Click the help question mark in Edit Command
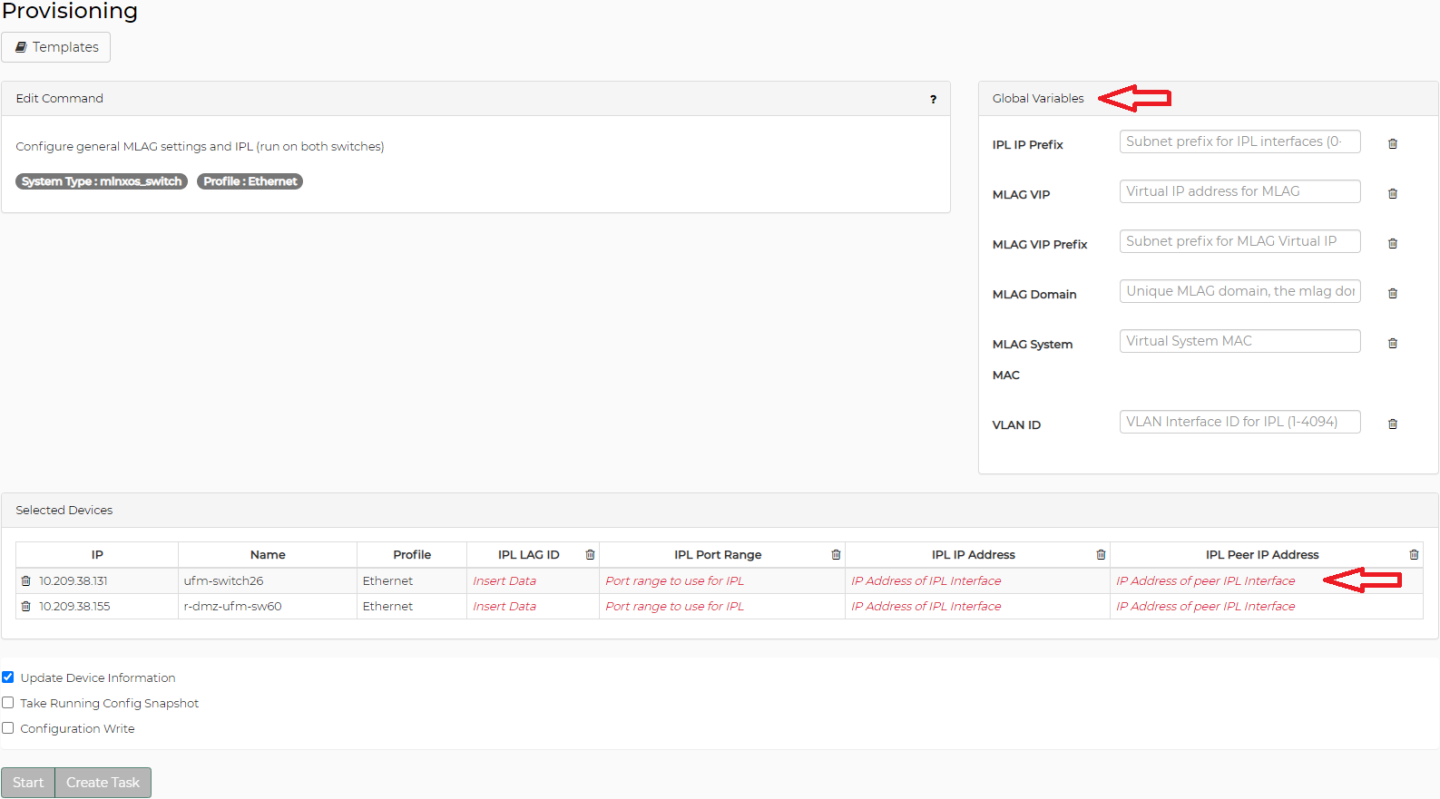The height and width of the screenshot is (799, 1440). point(933,99)
